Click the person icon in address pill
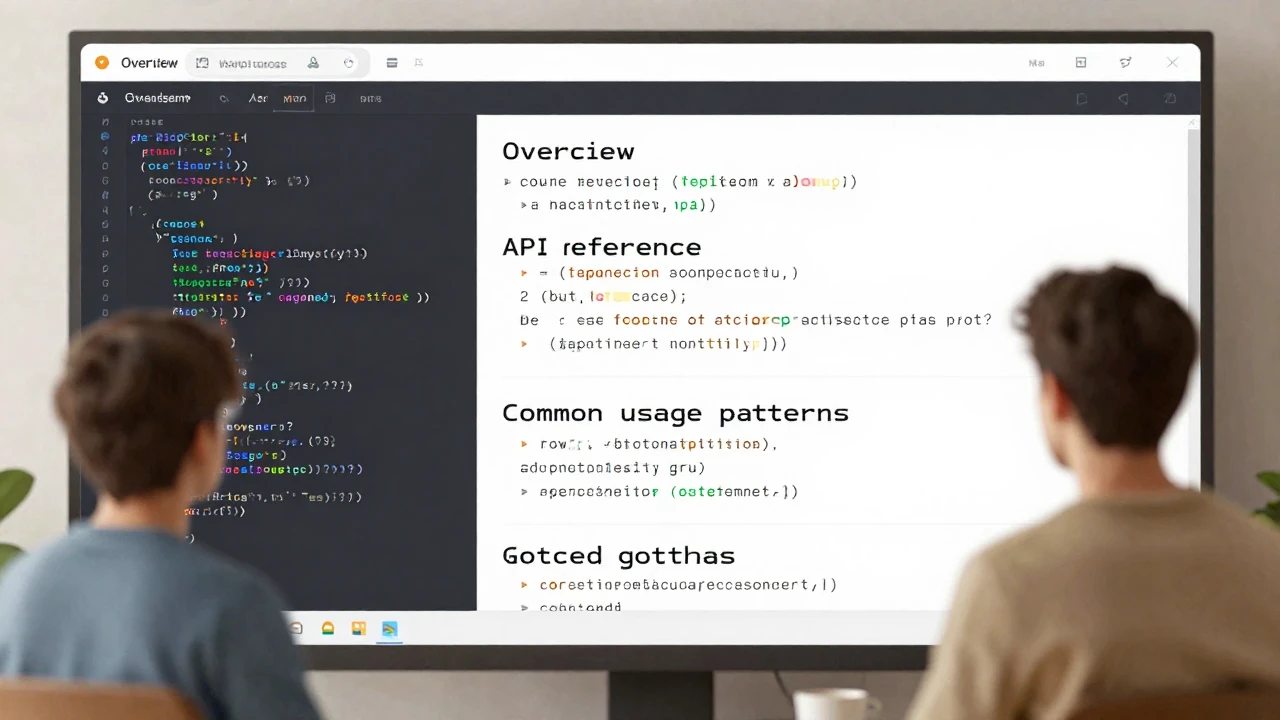This screenshot has width=1280, height=720. pyautogui.click(x=313, y=63)
